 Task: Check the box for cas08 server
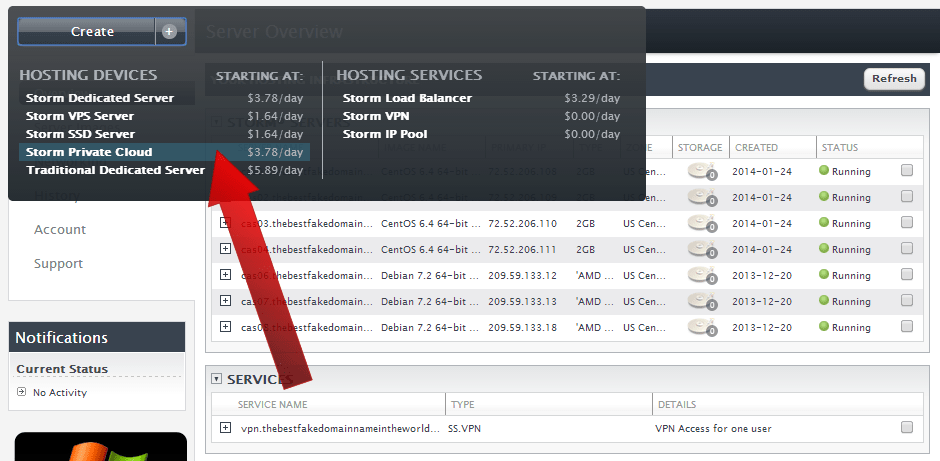906,327
